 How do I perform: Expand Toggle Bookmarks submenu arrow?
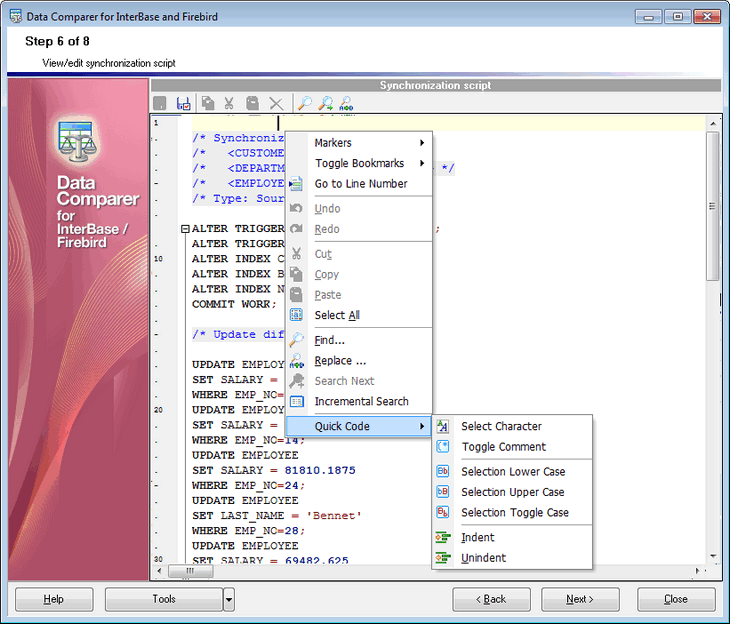422,163
